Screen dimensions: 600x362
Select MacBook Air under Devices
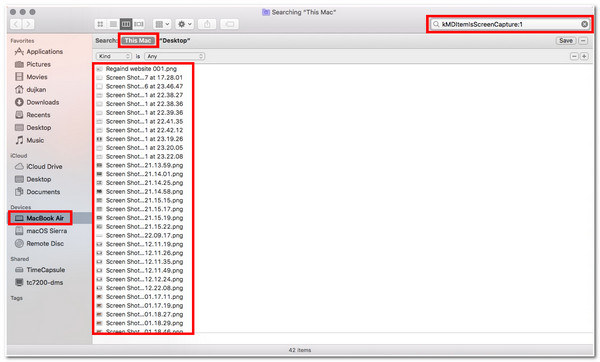[39, 218]
